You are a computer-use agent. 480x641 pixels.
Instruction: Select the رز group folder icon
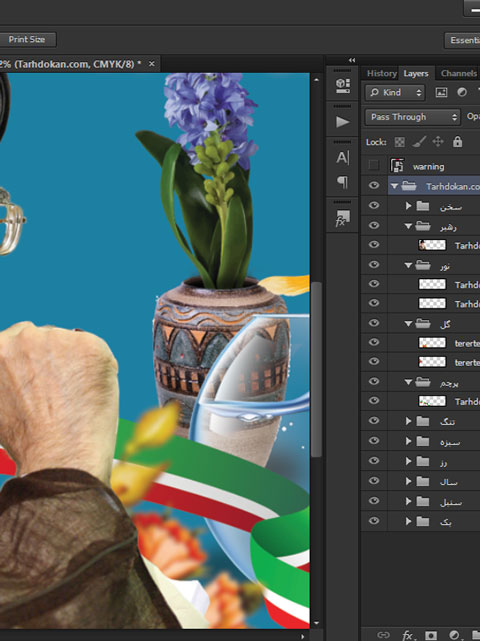click(x=423, y=461)
